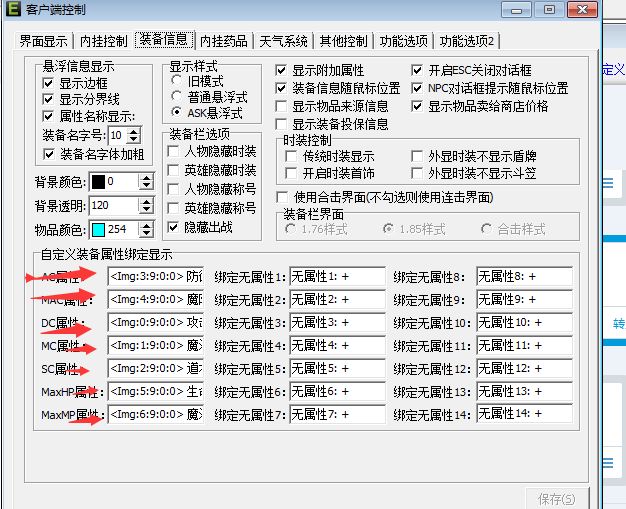This screenshot has width=626, height=509.
Task: Enable 人物隐藏时装 checkbox
Action: (x=173, y=151)
